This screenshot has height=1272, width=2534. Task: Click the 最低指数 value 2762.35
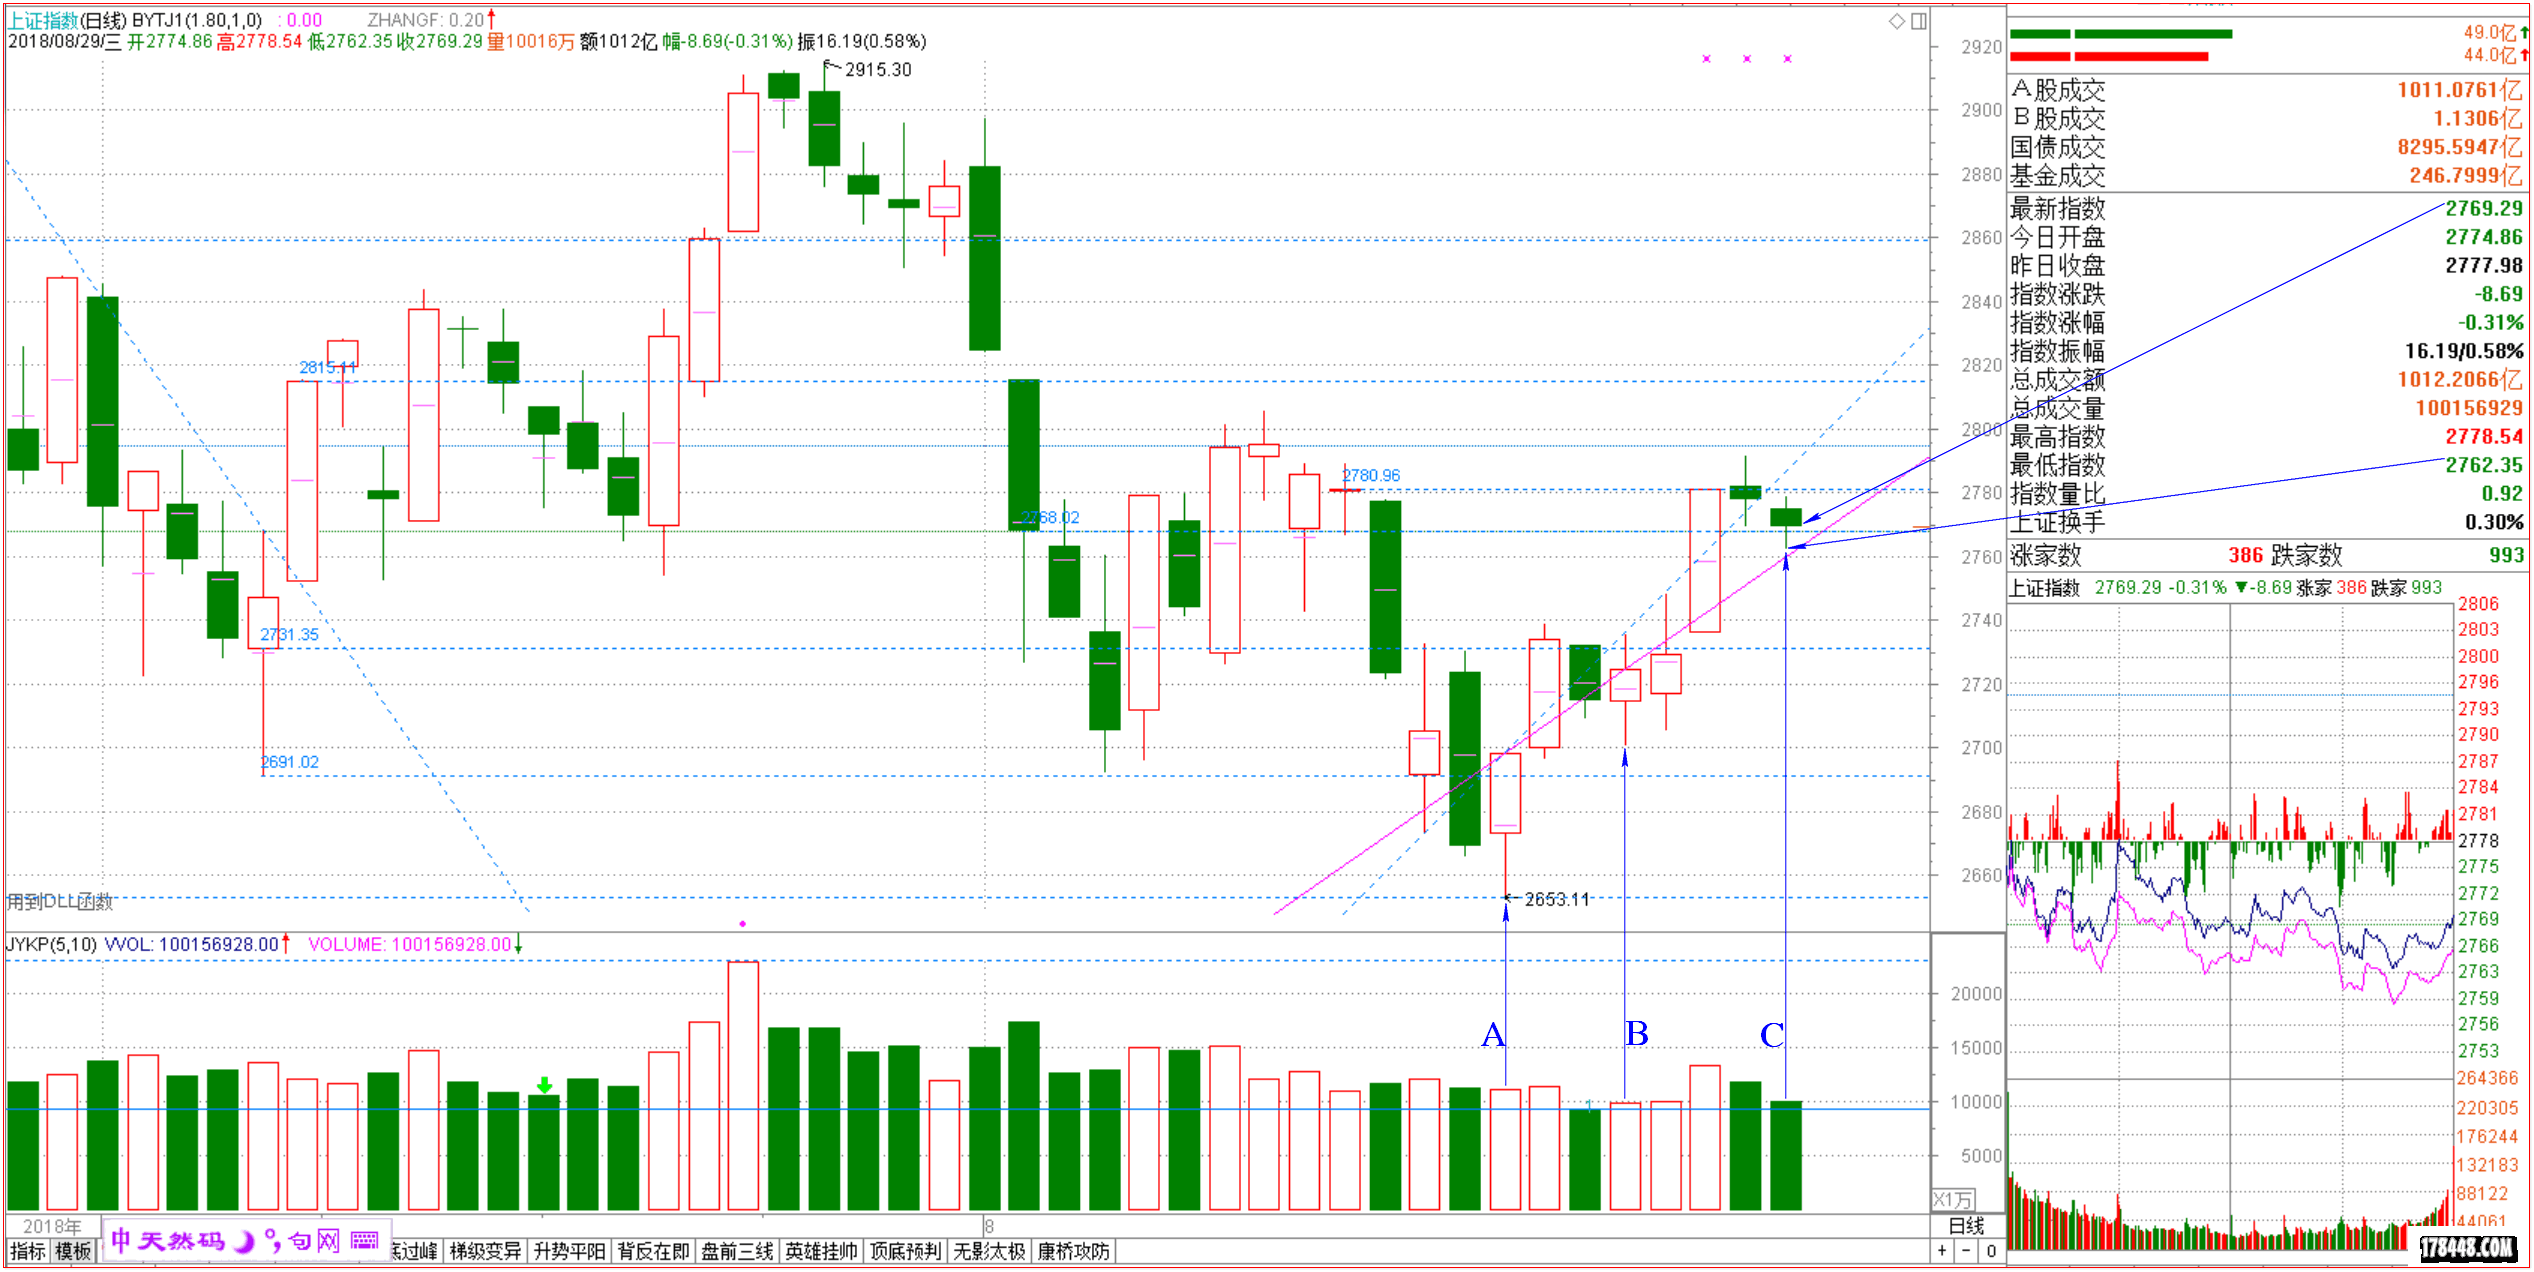2484,465
